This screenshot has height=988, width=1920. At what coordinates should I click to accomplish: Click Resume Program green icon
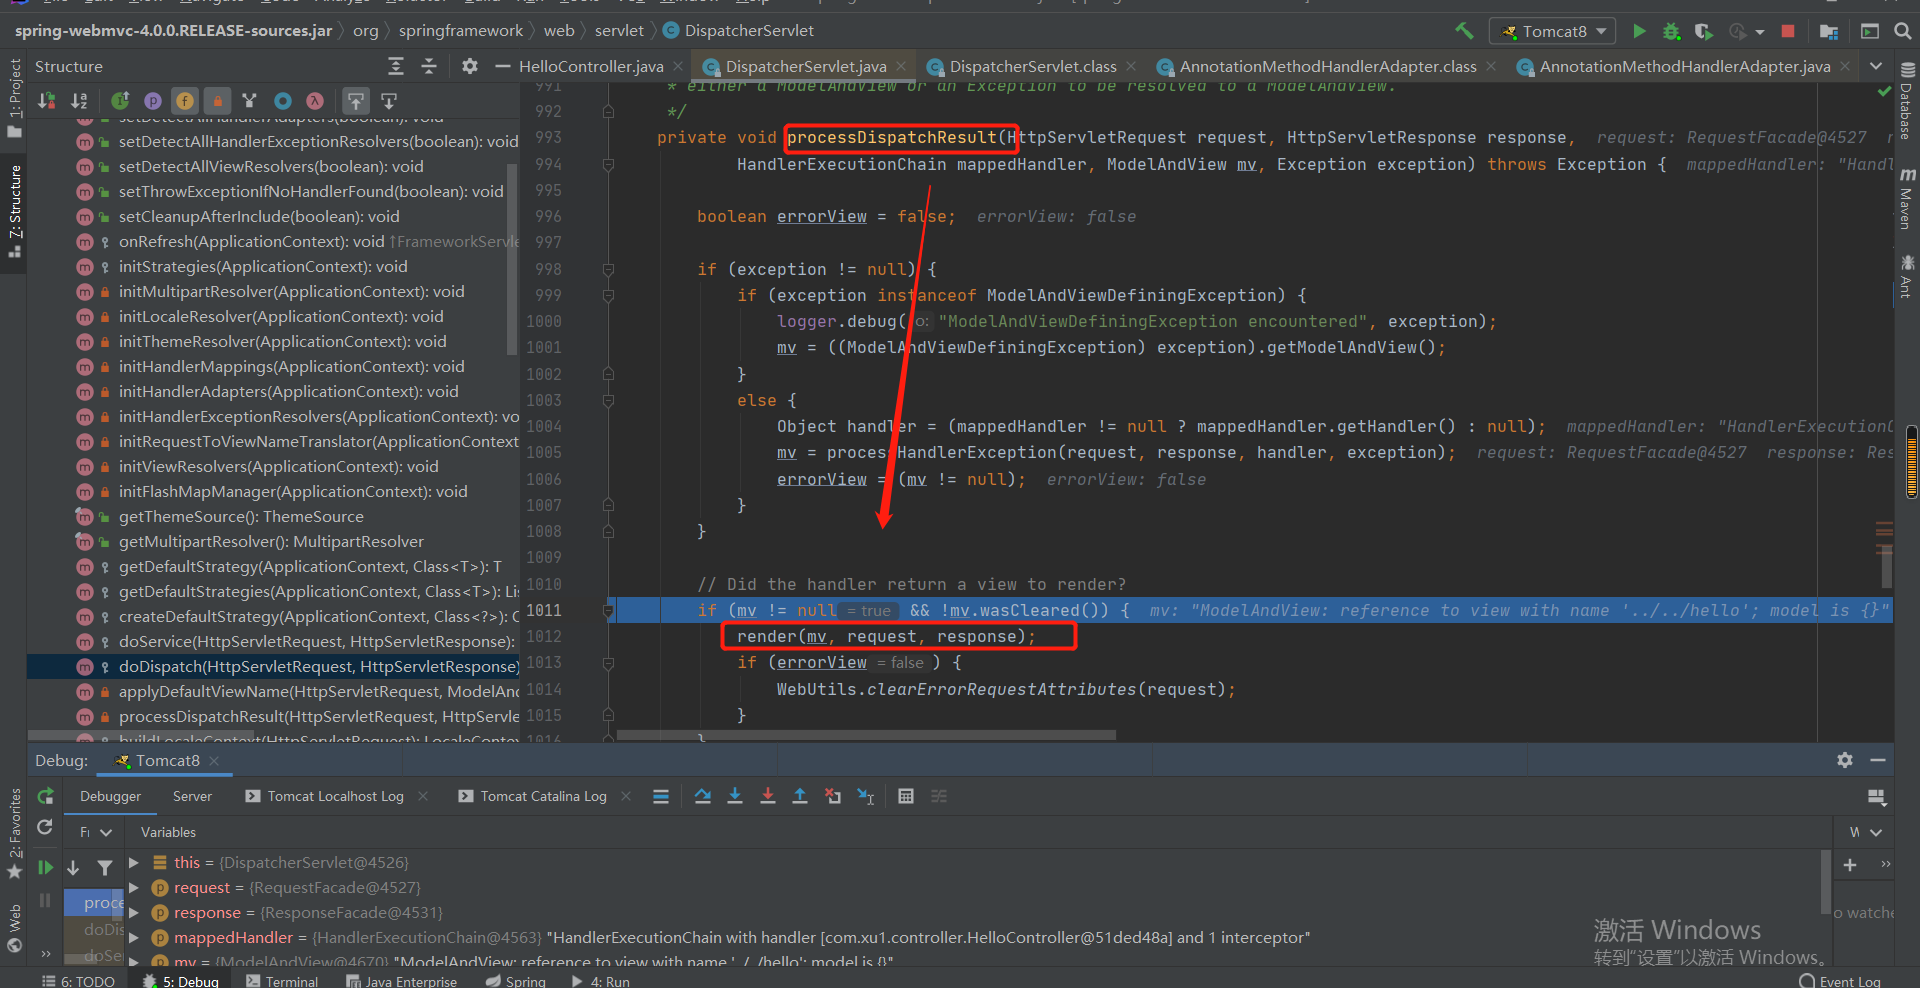point(45,867)
